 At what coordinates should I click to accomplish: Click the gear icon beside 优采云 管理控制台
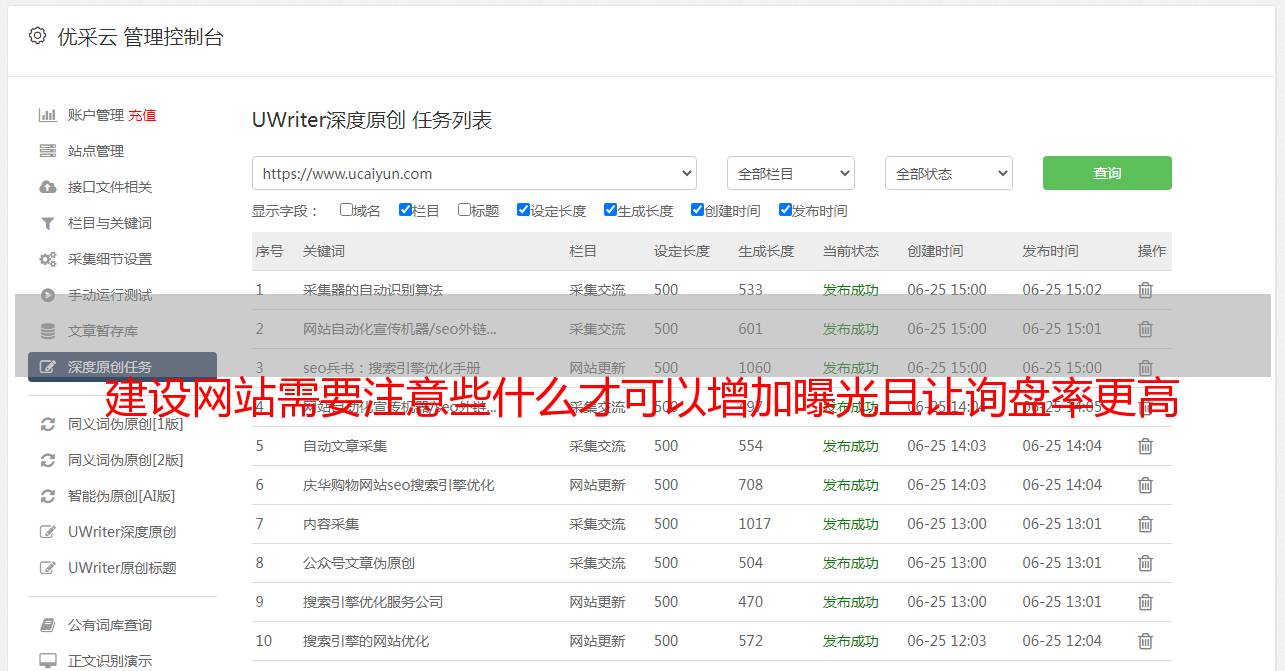(37, 36)
